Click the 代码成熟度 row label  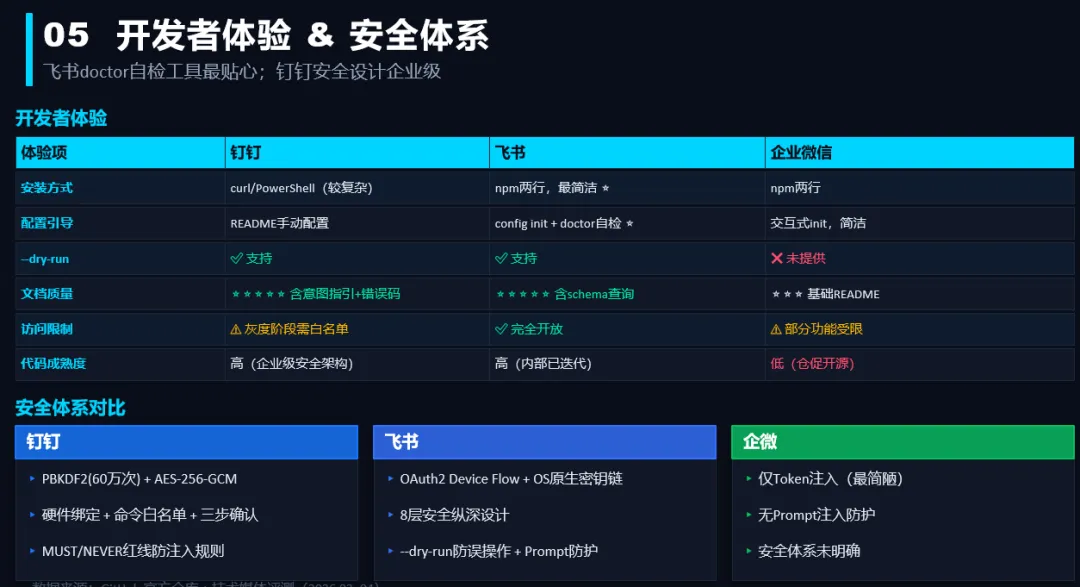point(53,364)
